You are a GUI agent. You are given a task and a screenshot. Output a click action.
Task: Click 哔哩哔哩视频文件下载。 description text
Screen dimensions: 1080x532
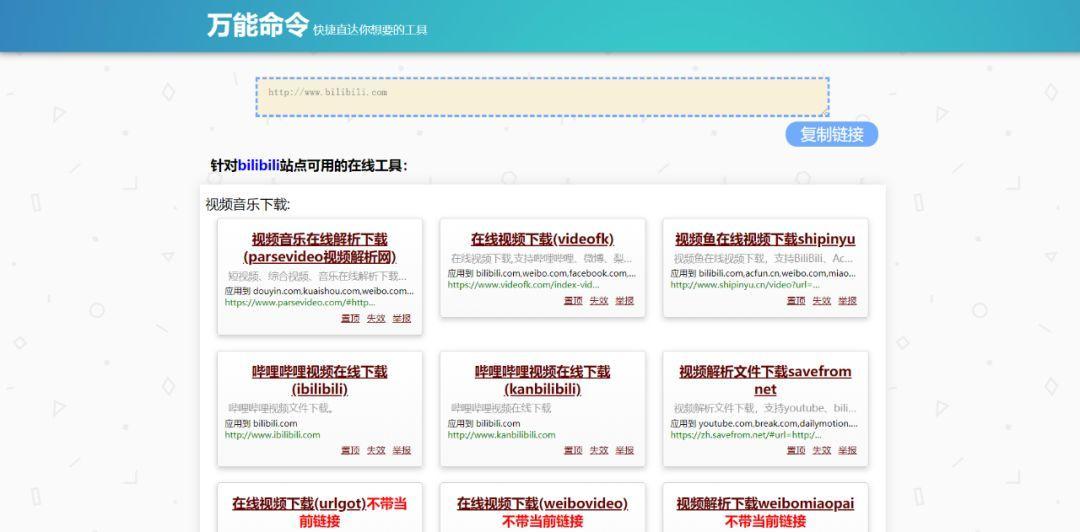tap(281, 408)
